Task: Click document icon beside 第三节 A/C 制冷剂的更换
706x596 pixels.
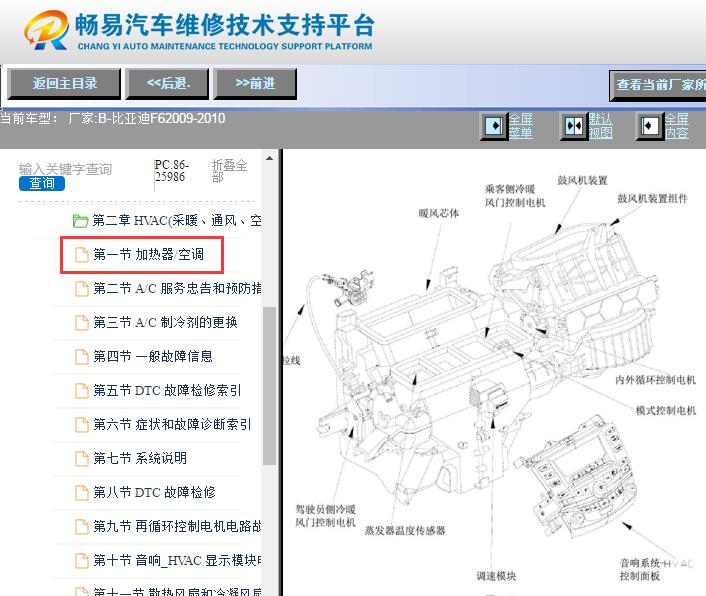Action: tap(81, 323)
